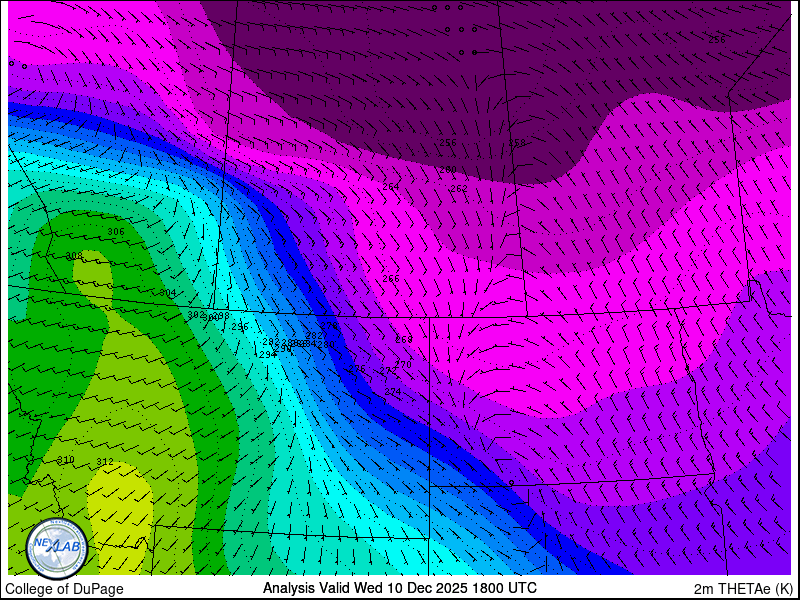Click the 306 contour label

click(x=116, y=232)
